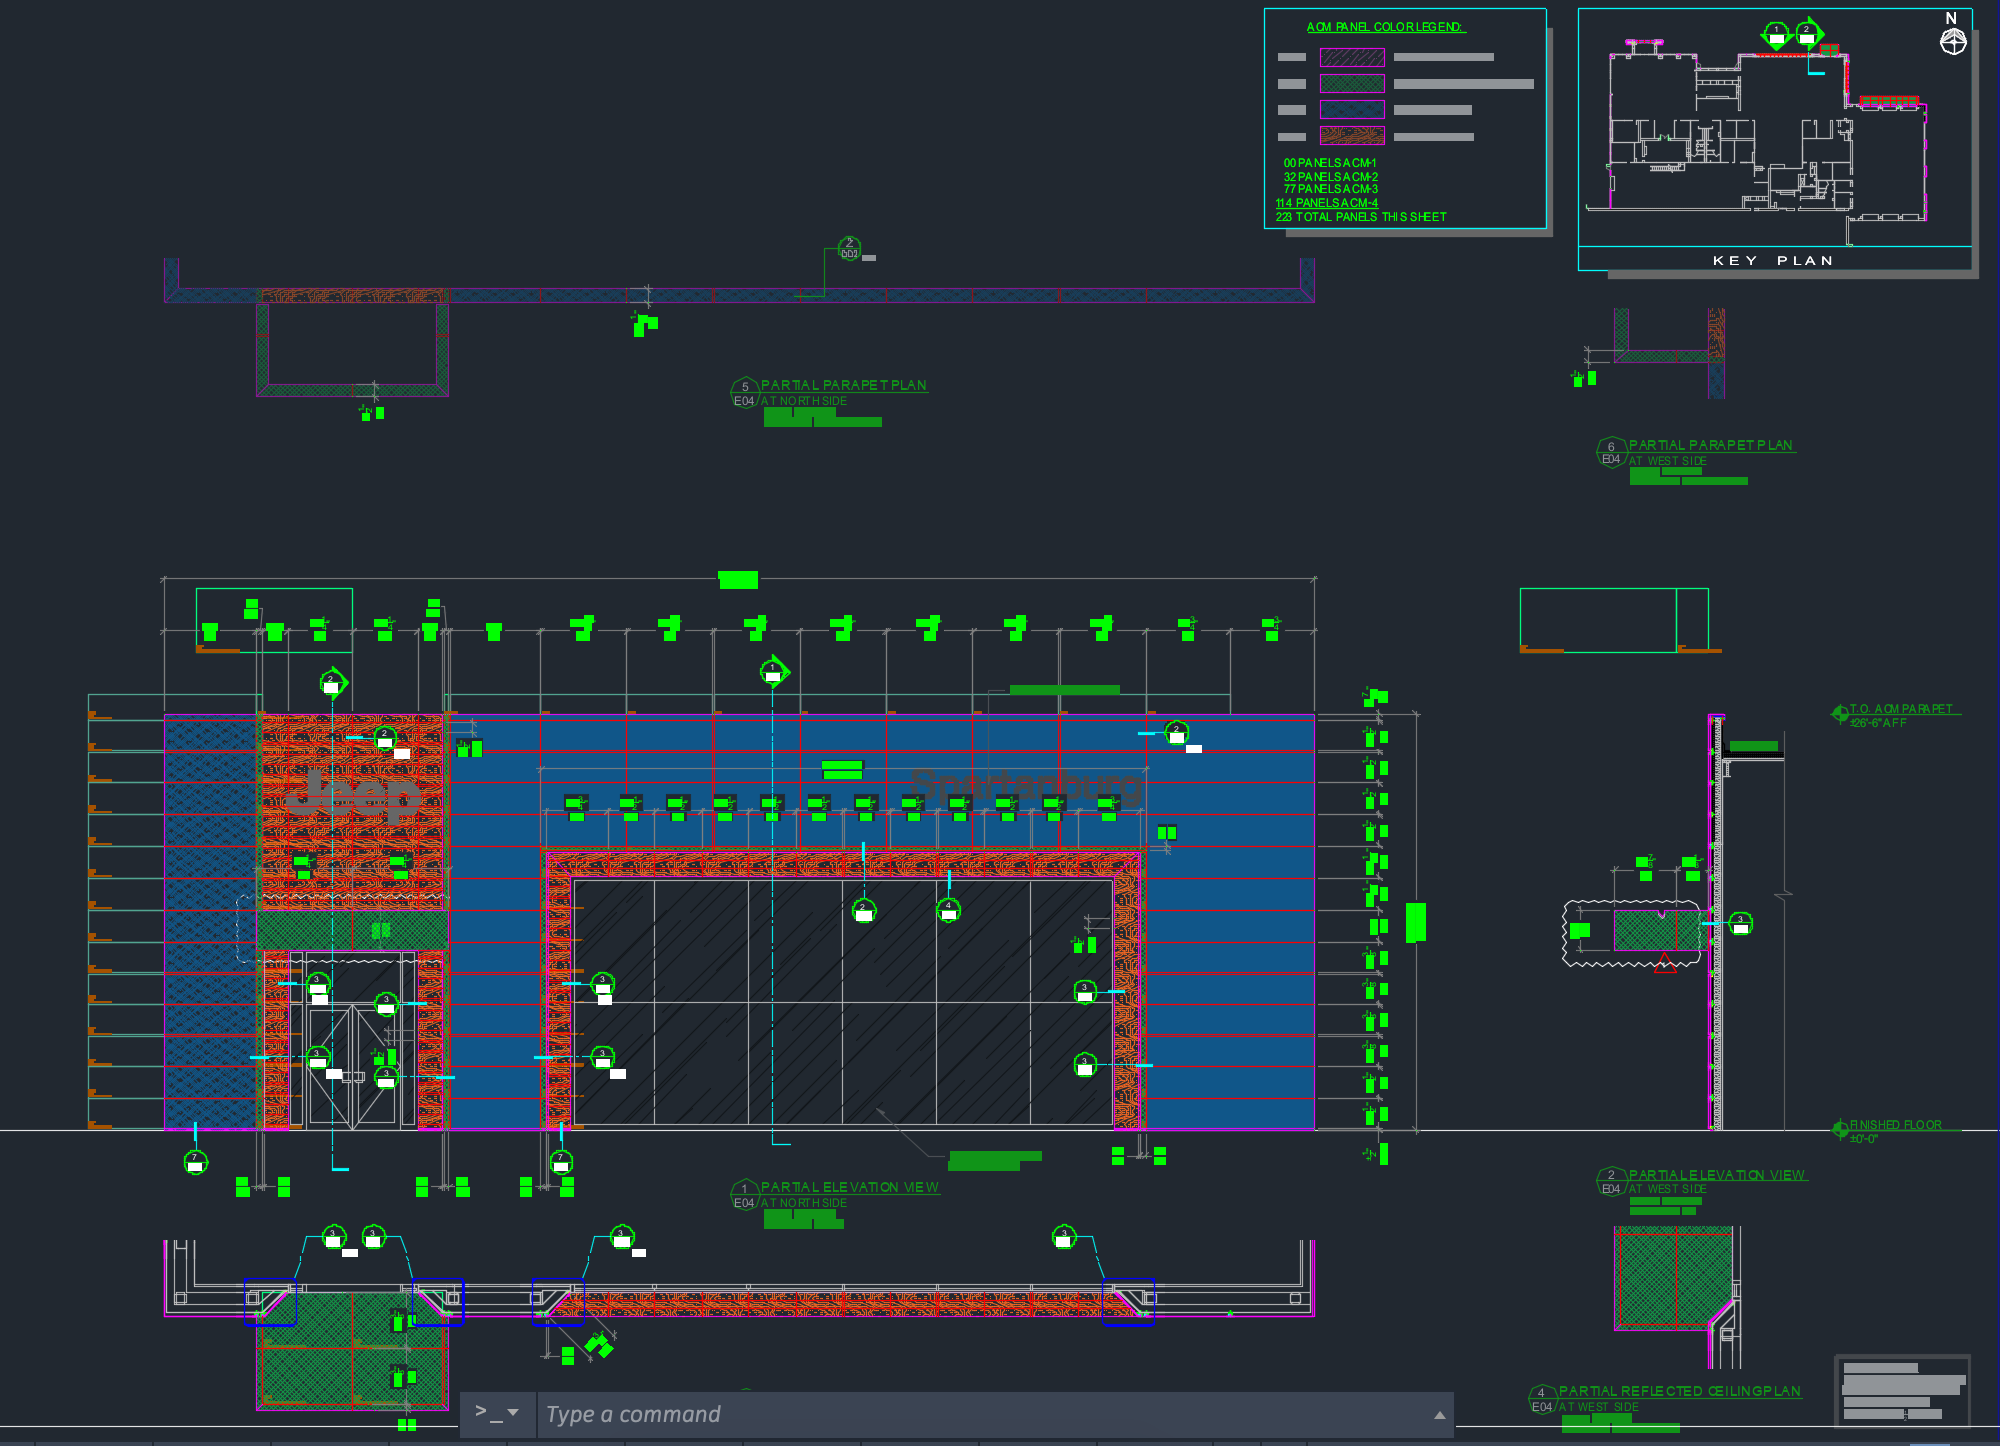Expand command history with the up triangle
The width and height of the screenshot is (2000, 1446).
pyautogui.click(x=1439, y=1415)
